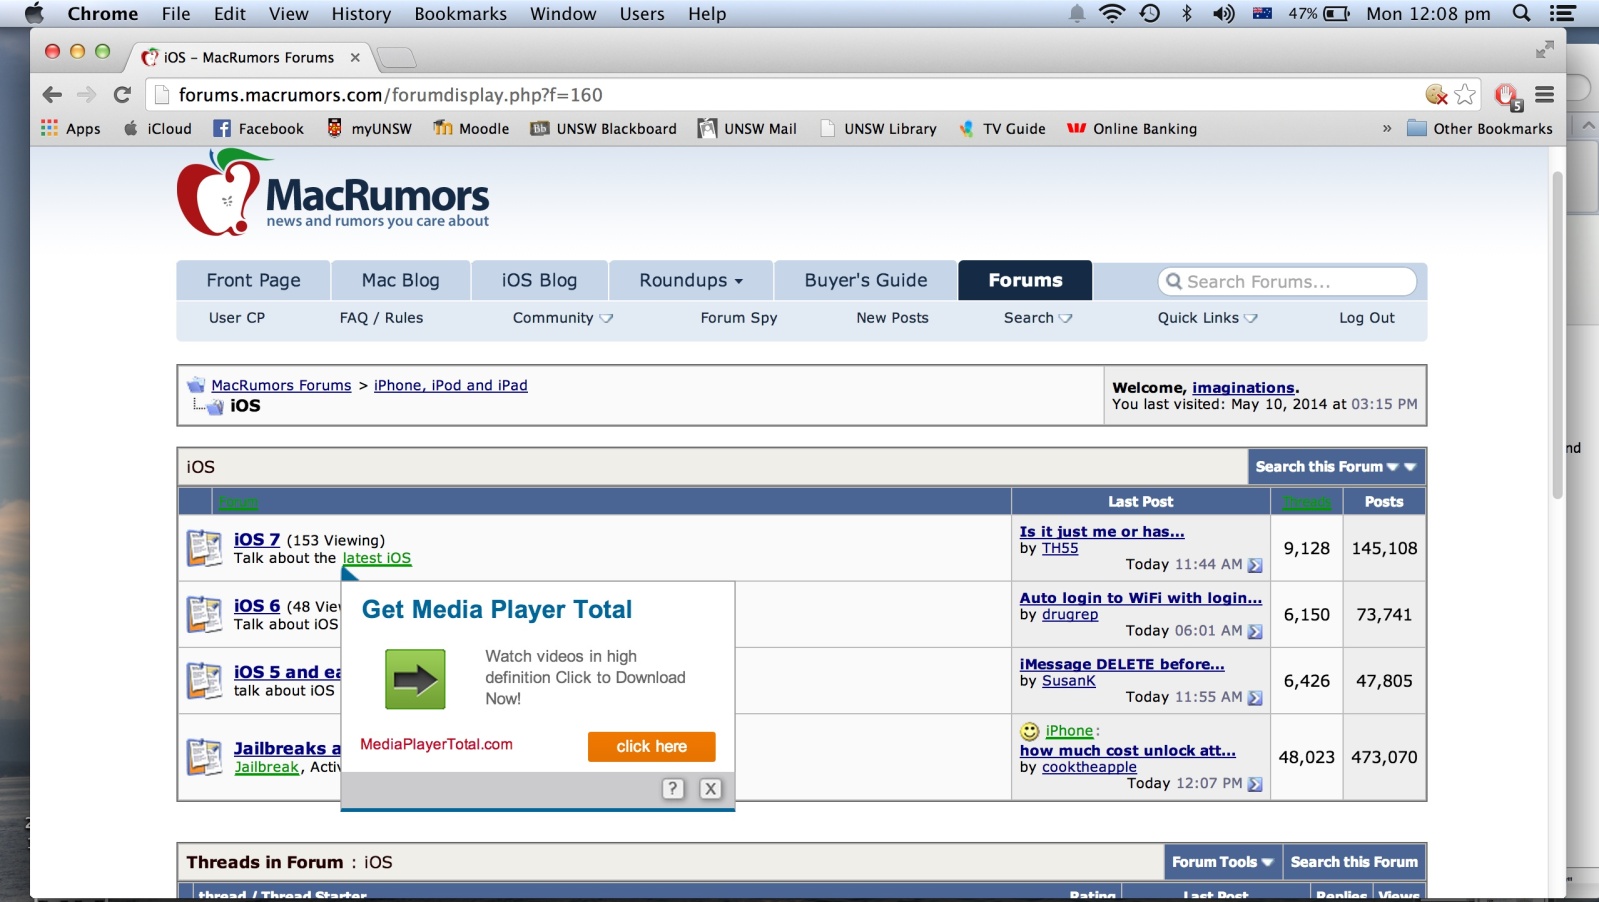Open the Buyer's Guide tab

[x=866, y=280]
